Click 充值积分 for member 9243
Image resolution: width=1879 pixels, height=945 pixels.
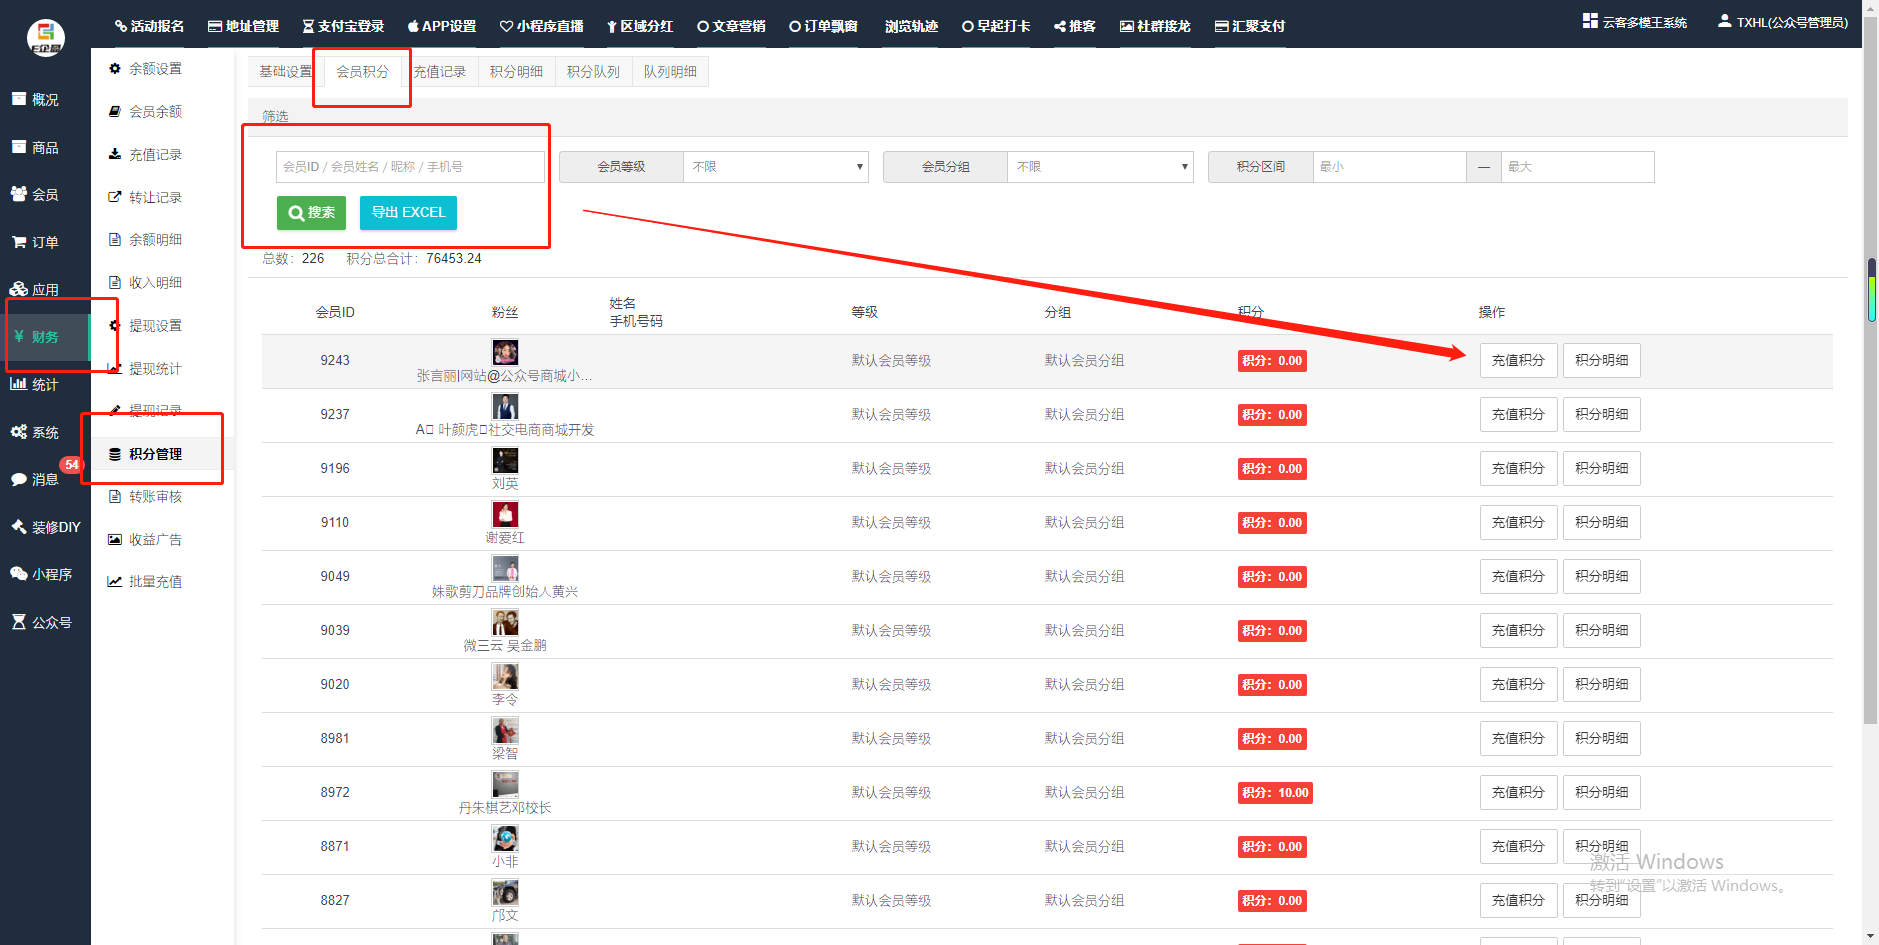(x=1517, y=361)
